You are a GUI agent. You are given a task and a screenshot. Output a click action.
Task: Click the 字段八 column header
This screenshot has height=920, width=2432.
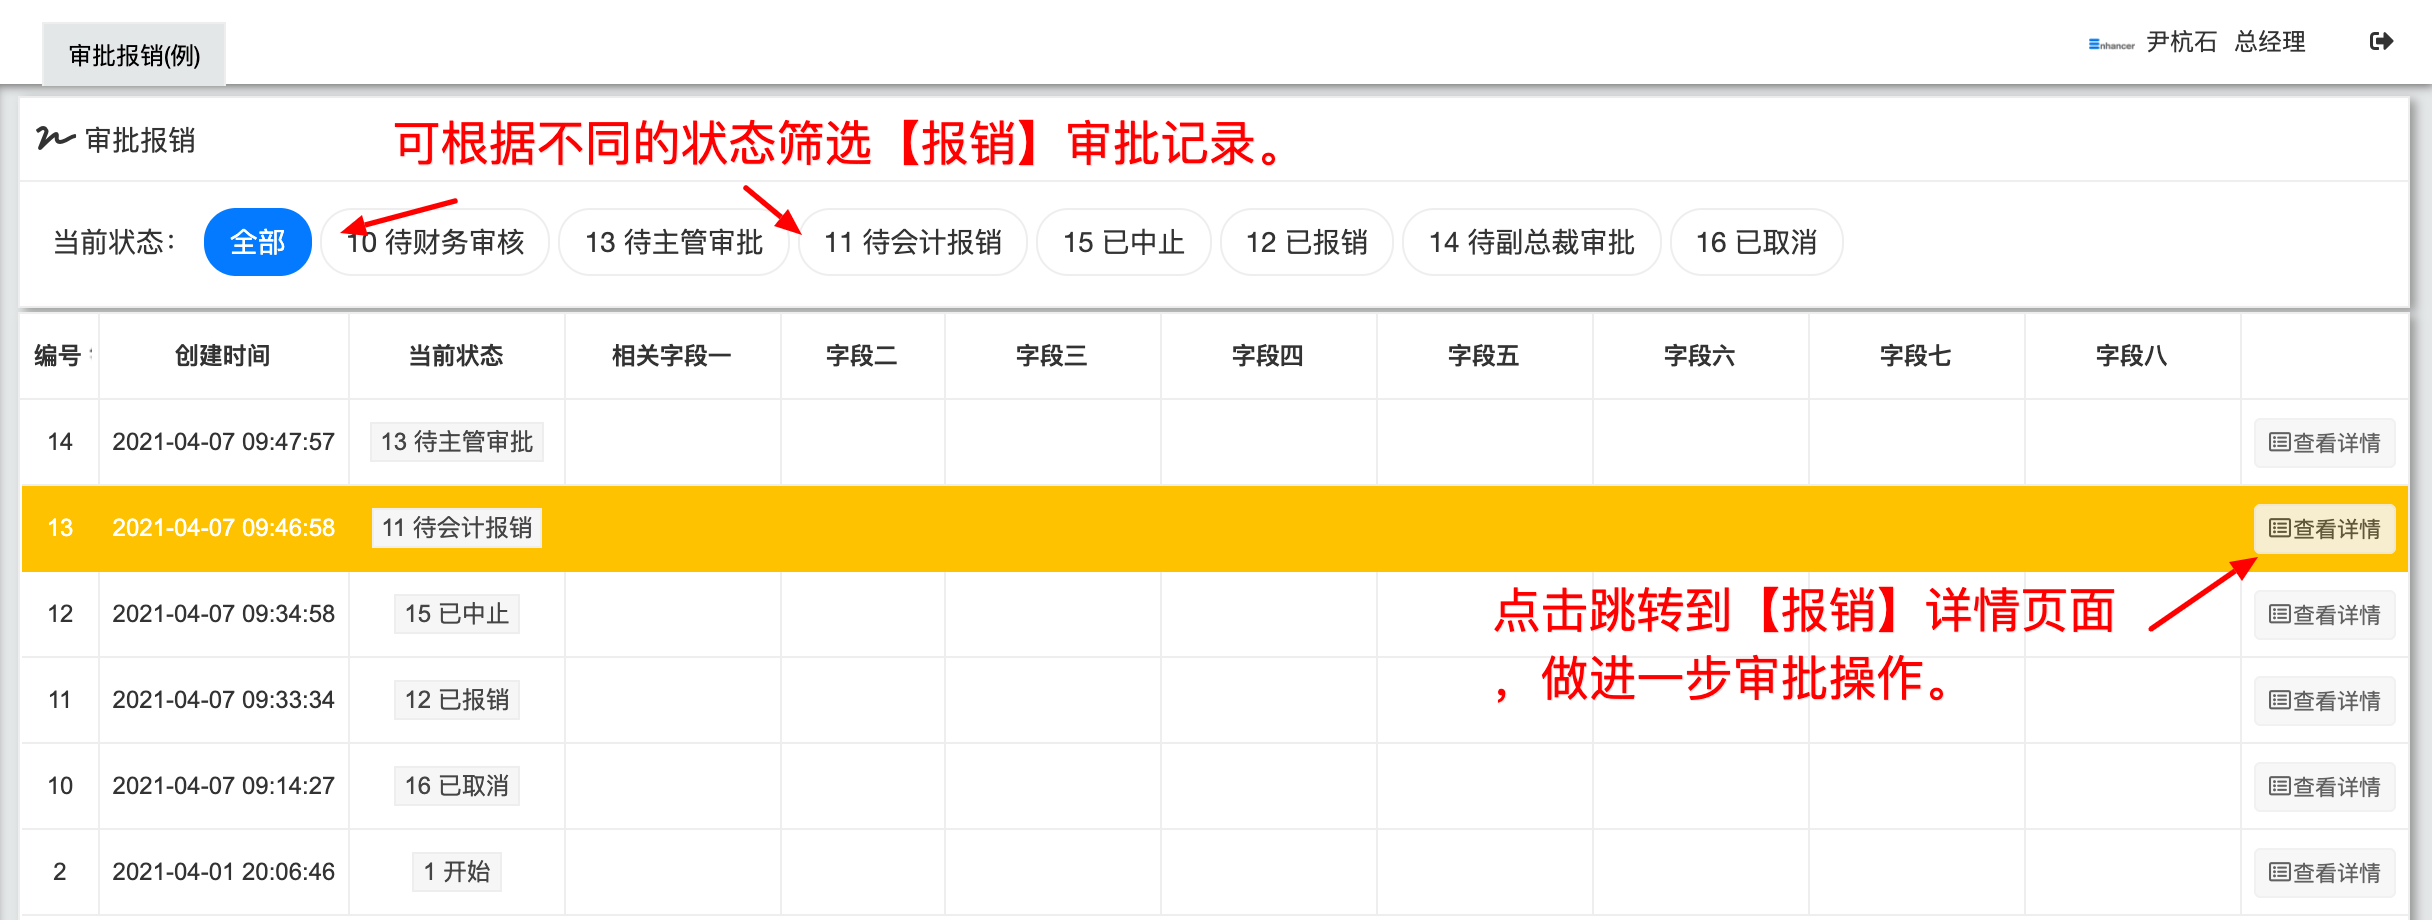pos(2132,356)
